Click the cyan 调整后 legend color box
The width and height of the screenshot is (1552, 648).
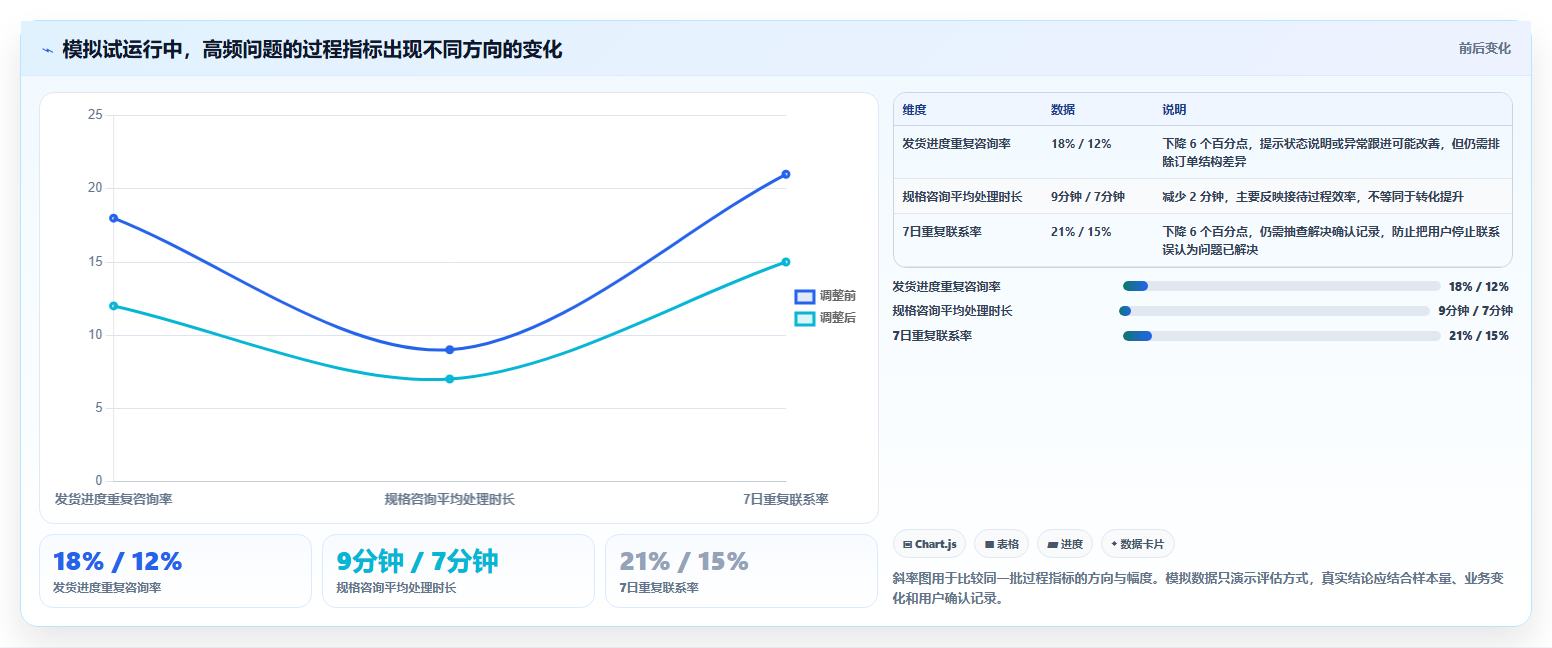805,318
